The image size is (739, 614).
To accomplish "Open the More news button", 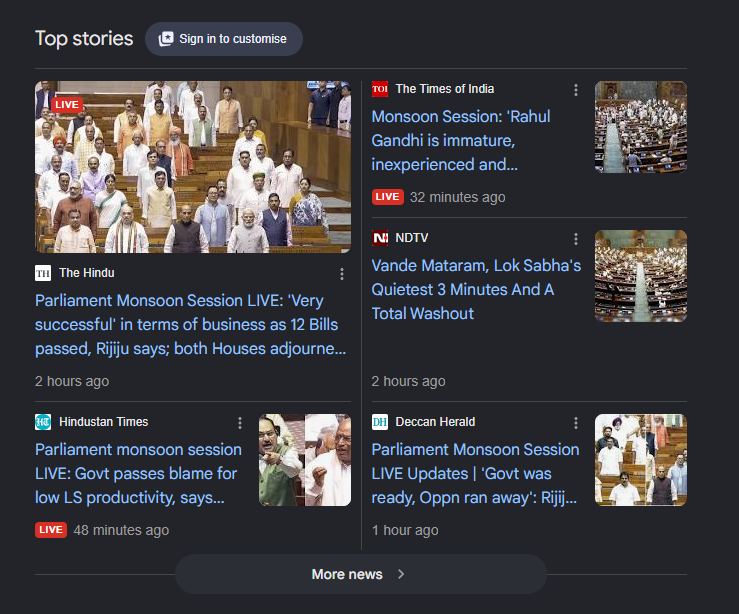I will pos(361,574).
